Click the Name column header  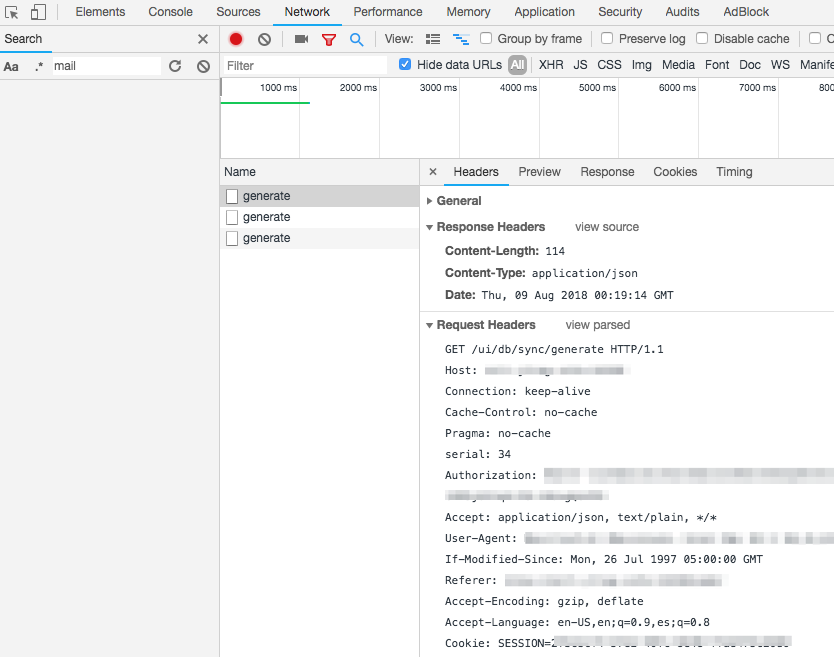pos(319,172)
